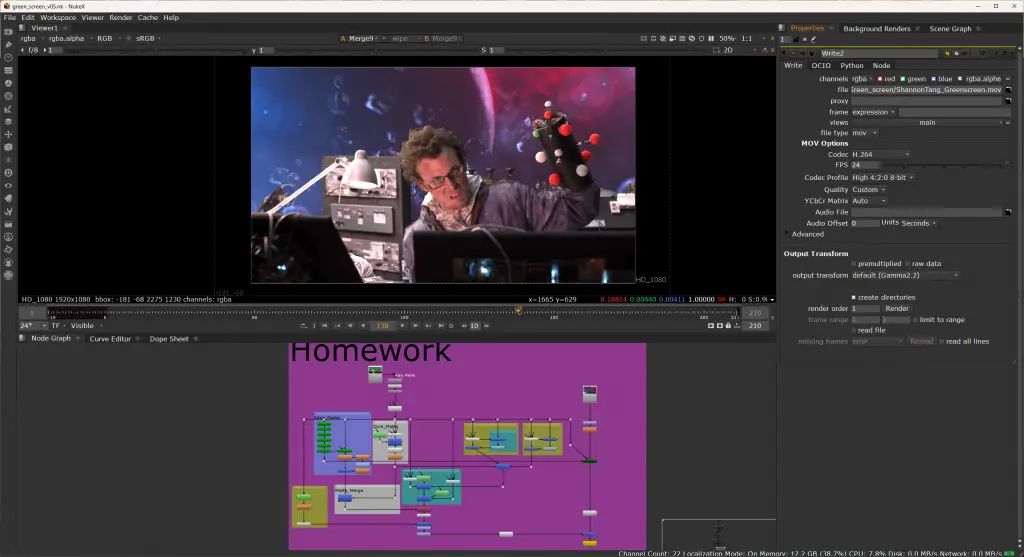This screenshot has width=1024, height=557.
Task: Open the YCbCr Matrix Auto dropdown
Action: [869, 201]
